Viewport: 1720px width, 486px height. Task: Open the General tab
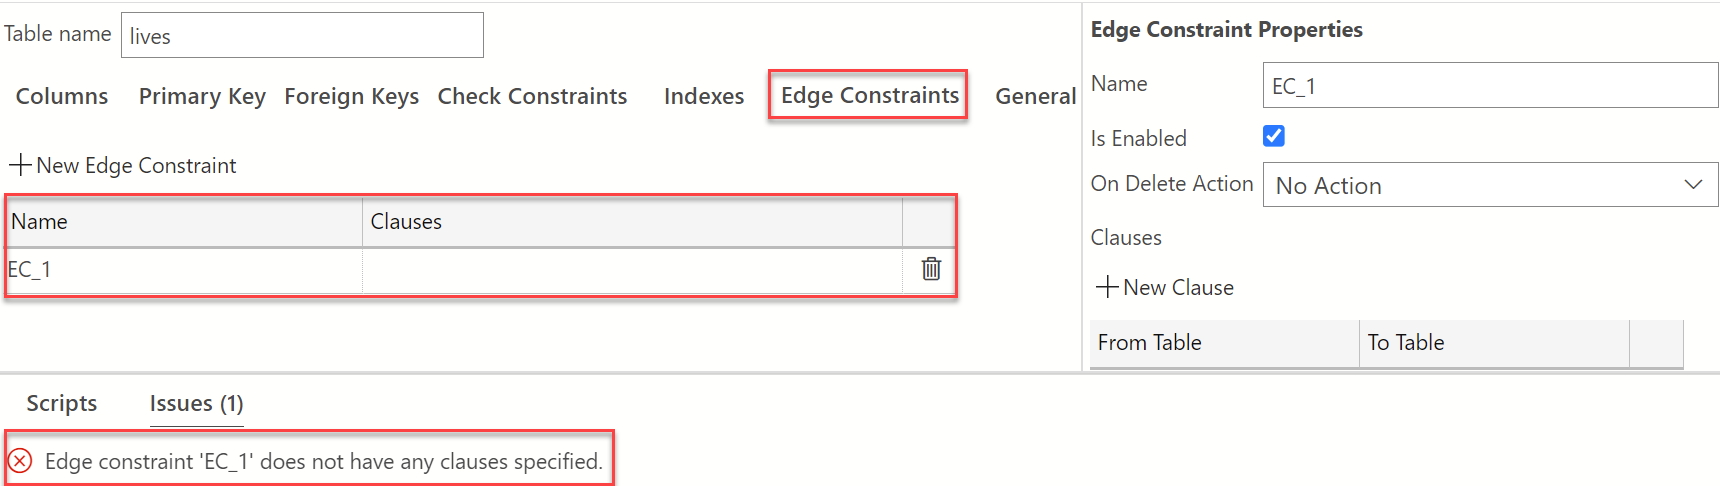(1035, 96)
